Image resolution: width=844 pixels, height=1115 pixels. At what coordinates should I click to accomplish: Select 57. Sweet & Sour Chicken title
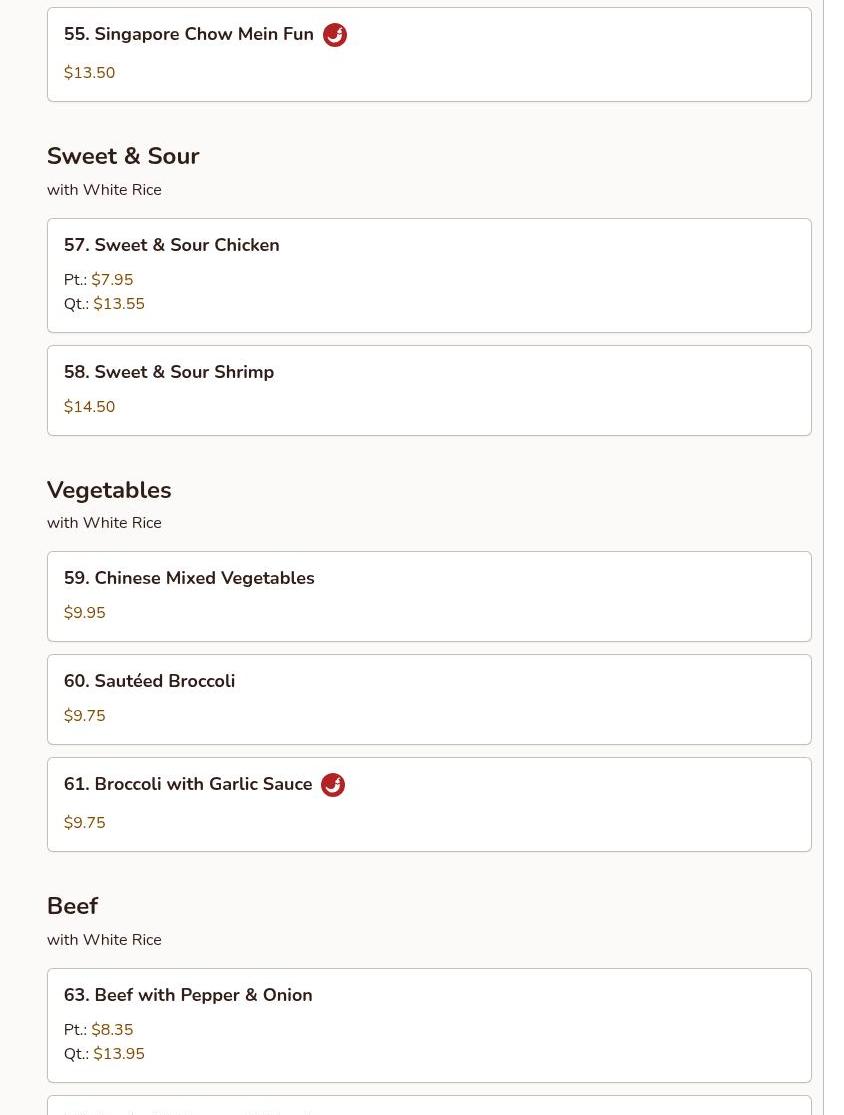click(x=172, y=245)
